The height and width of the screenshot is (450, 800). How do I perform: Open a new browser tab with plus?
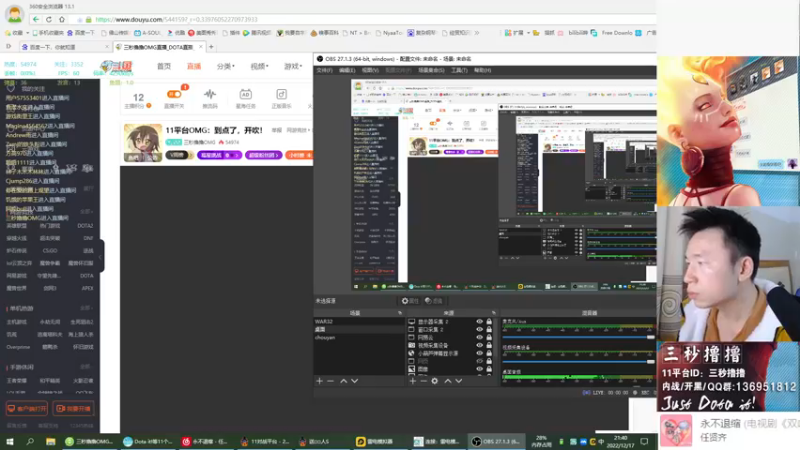(x=211, y=47)
